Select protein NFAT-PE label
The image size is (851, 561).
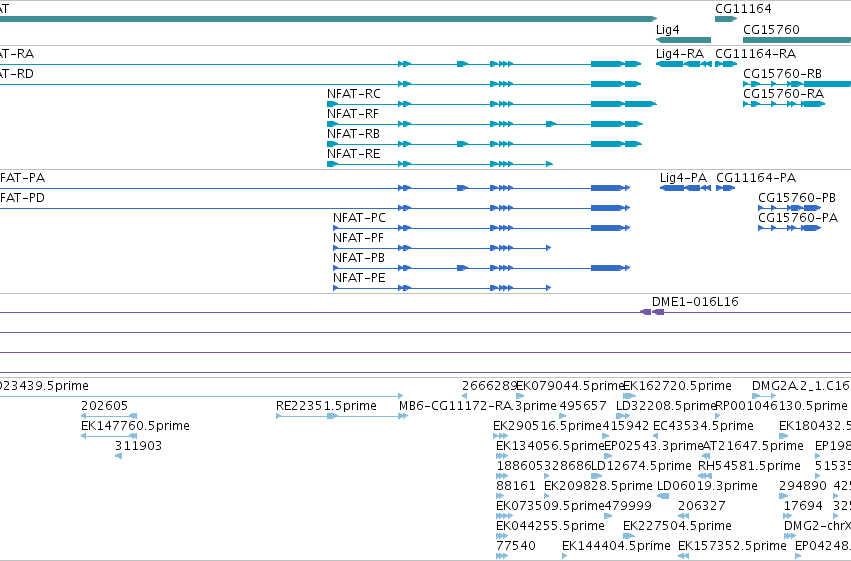(359, 278)
